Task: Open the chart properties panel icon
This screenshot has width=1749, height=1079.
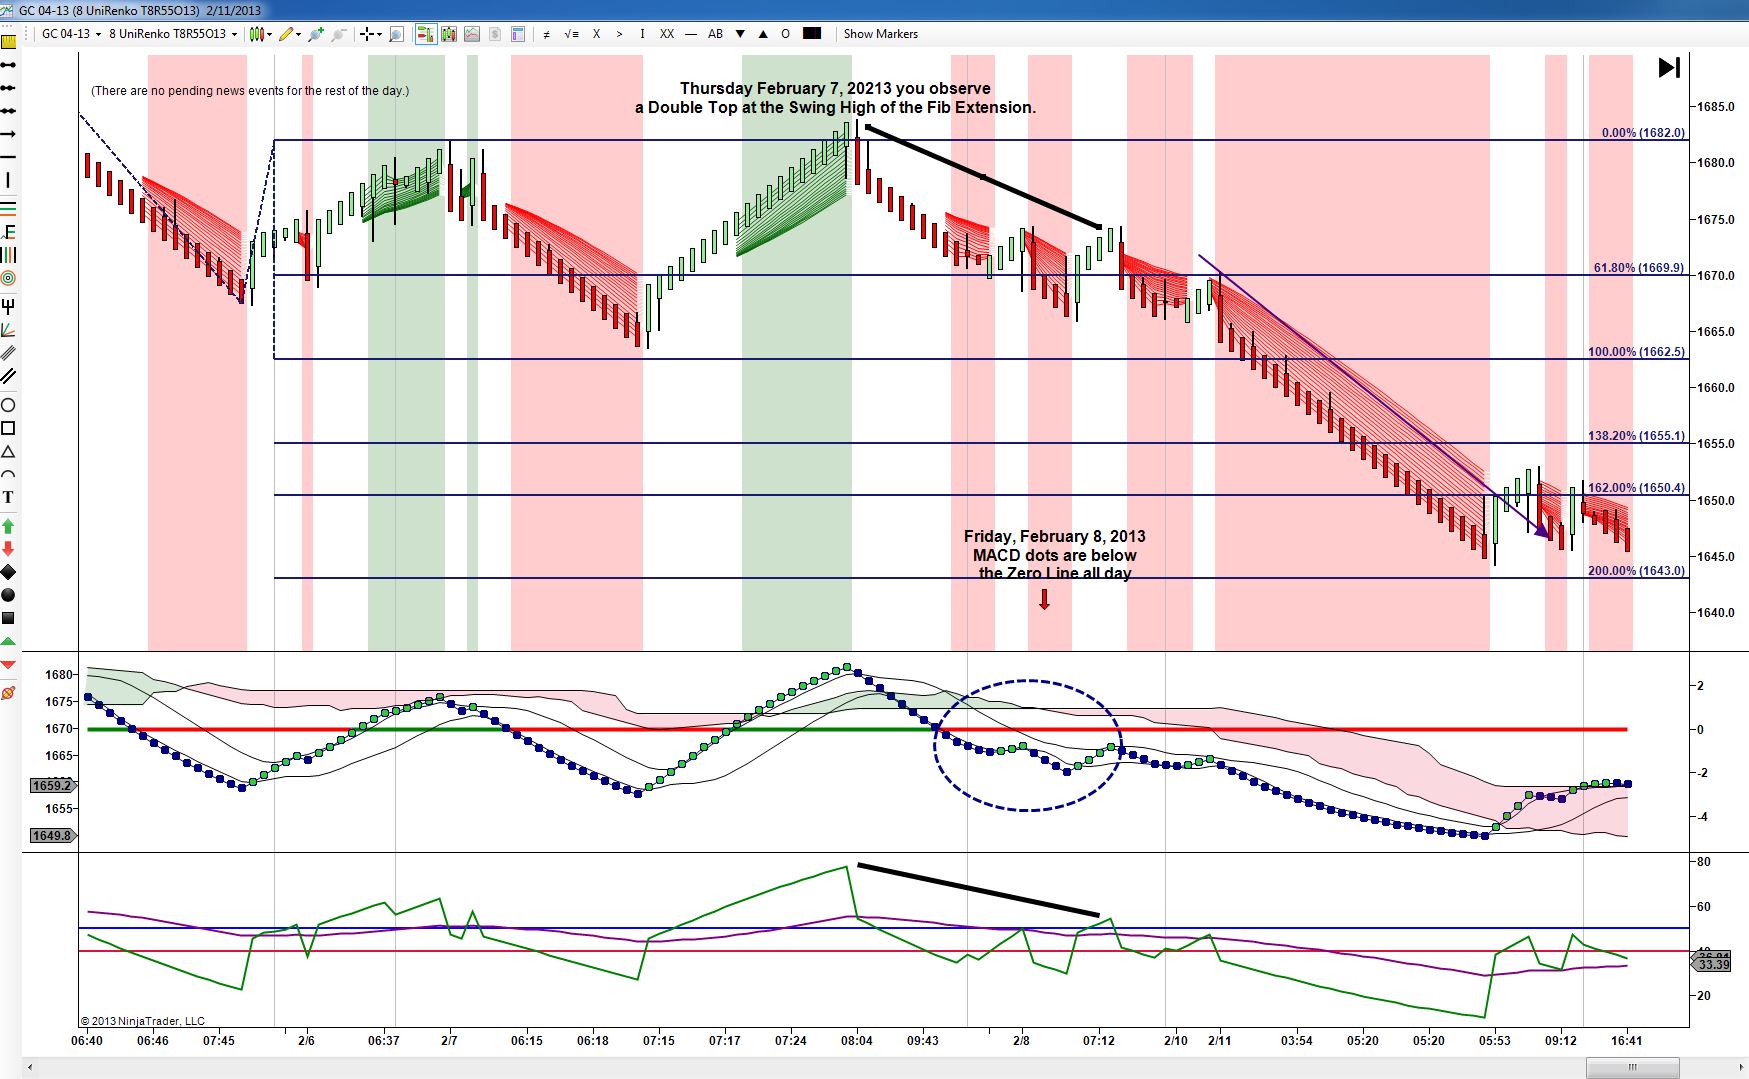Action: 518,34
